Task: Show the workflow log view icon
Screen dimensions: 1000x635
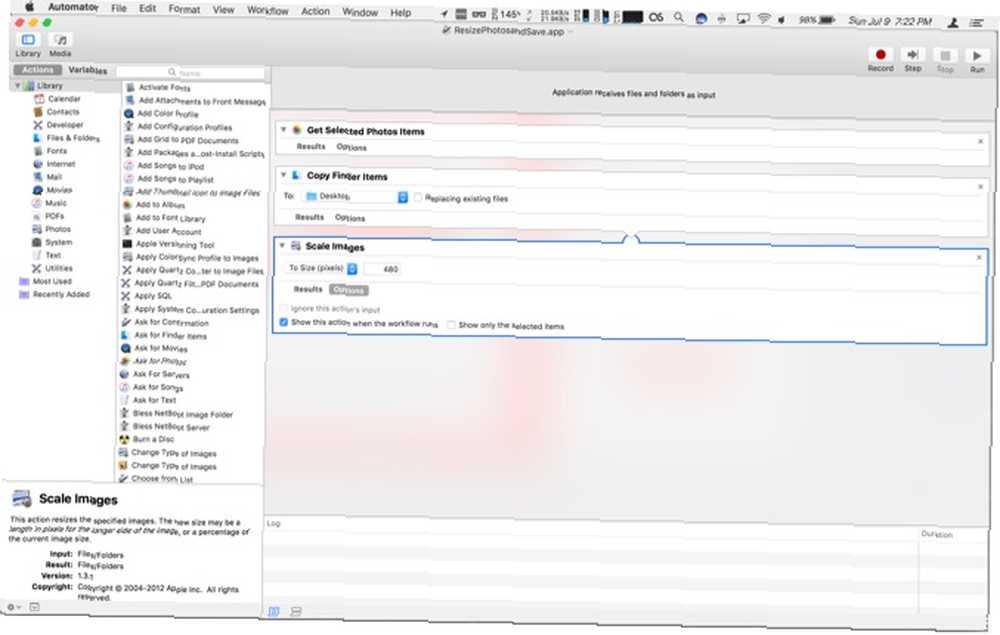Action: pos(274,611)
